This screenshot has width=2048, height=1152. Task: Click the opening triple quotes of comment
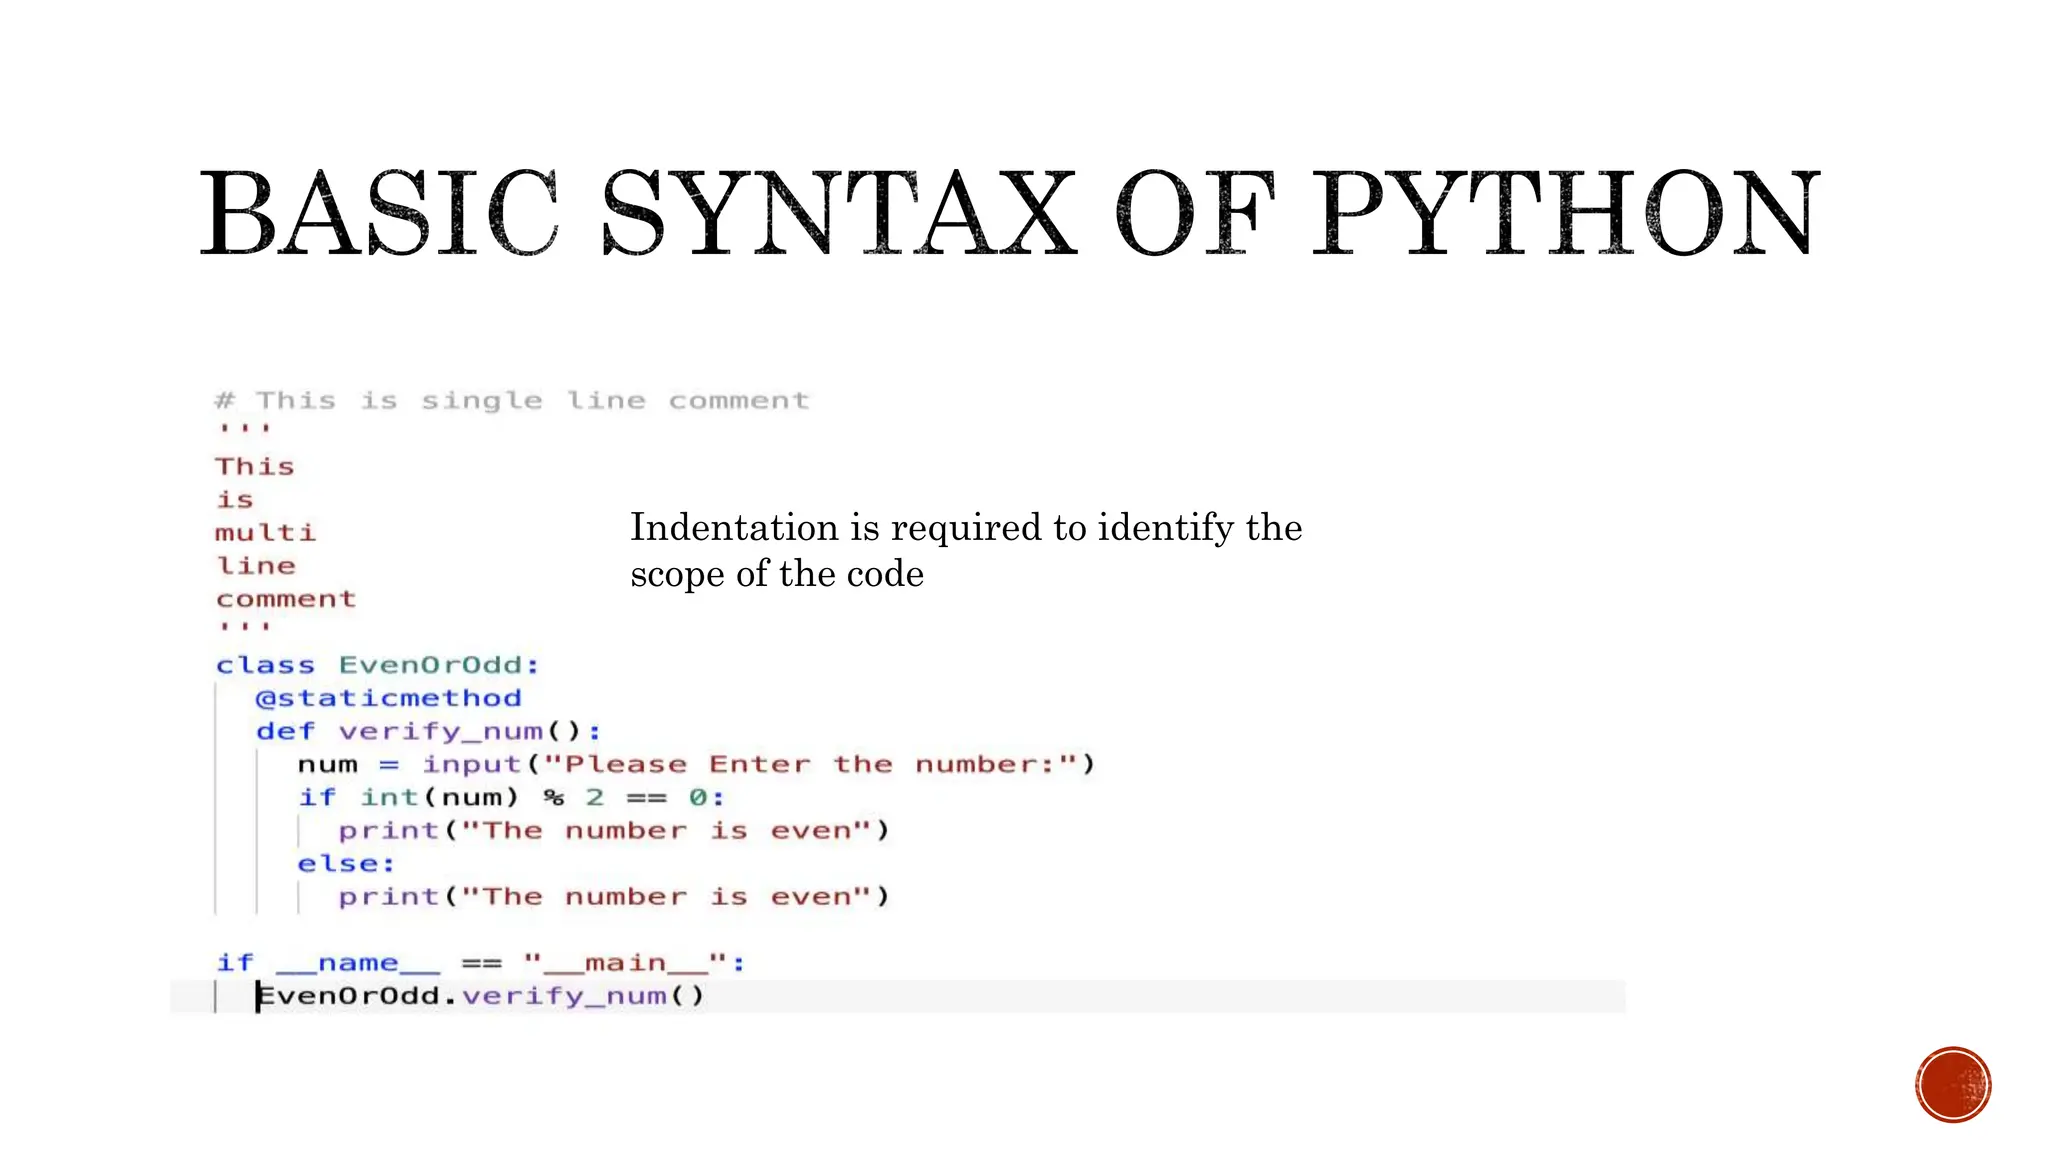244,429
